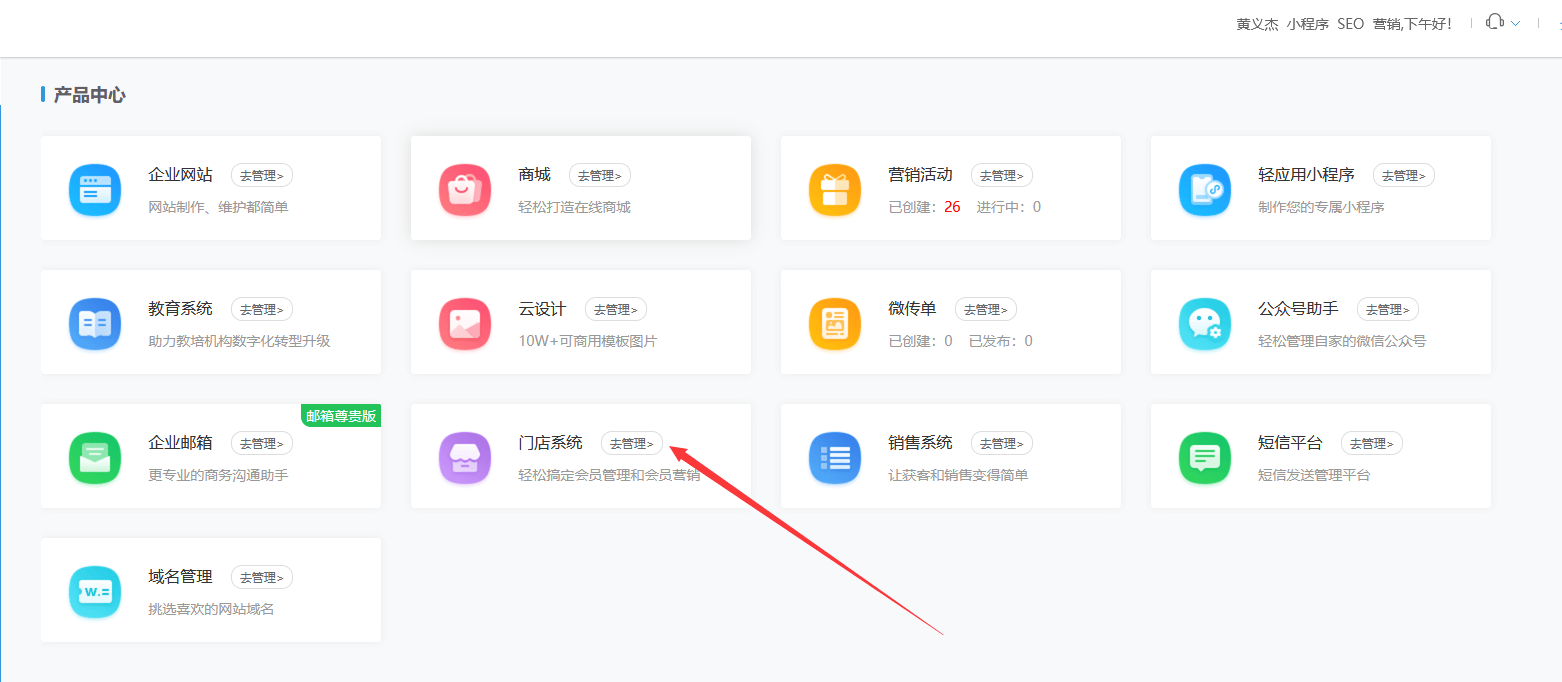Click 10W+可商用模板图片 description
The width and height of the screenshot is (1562, 682).
point(588,341)
